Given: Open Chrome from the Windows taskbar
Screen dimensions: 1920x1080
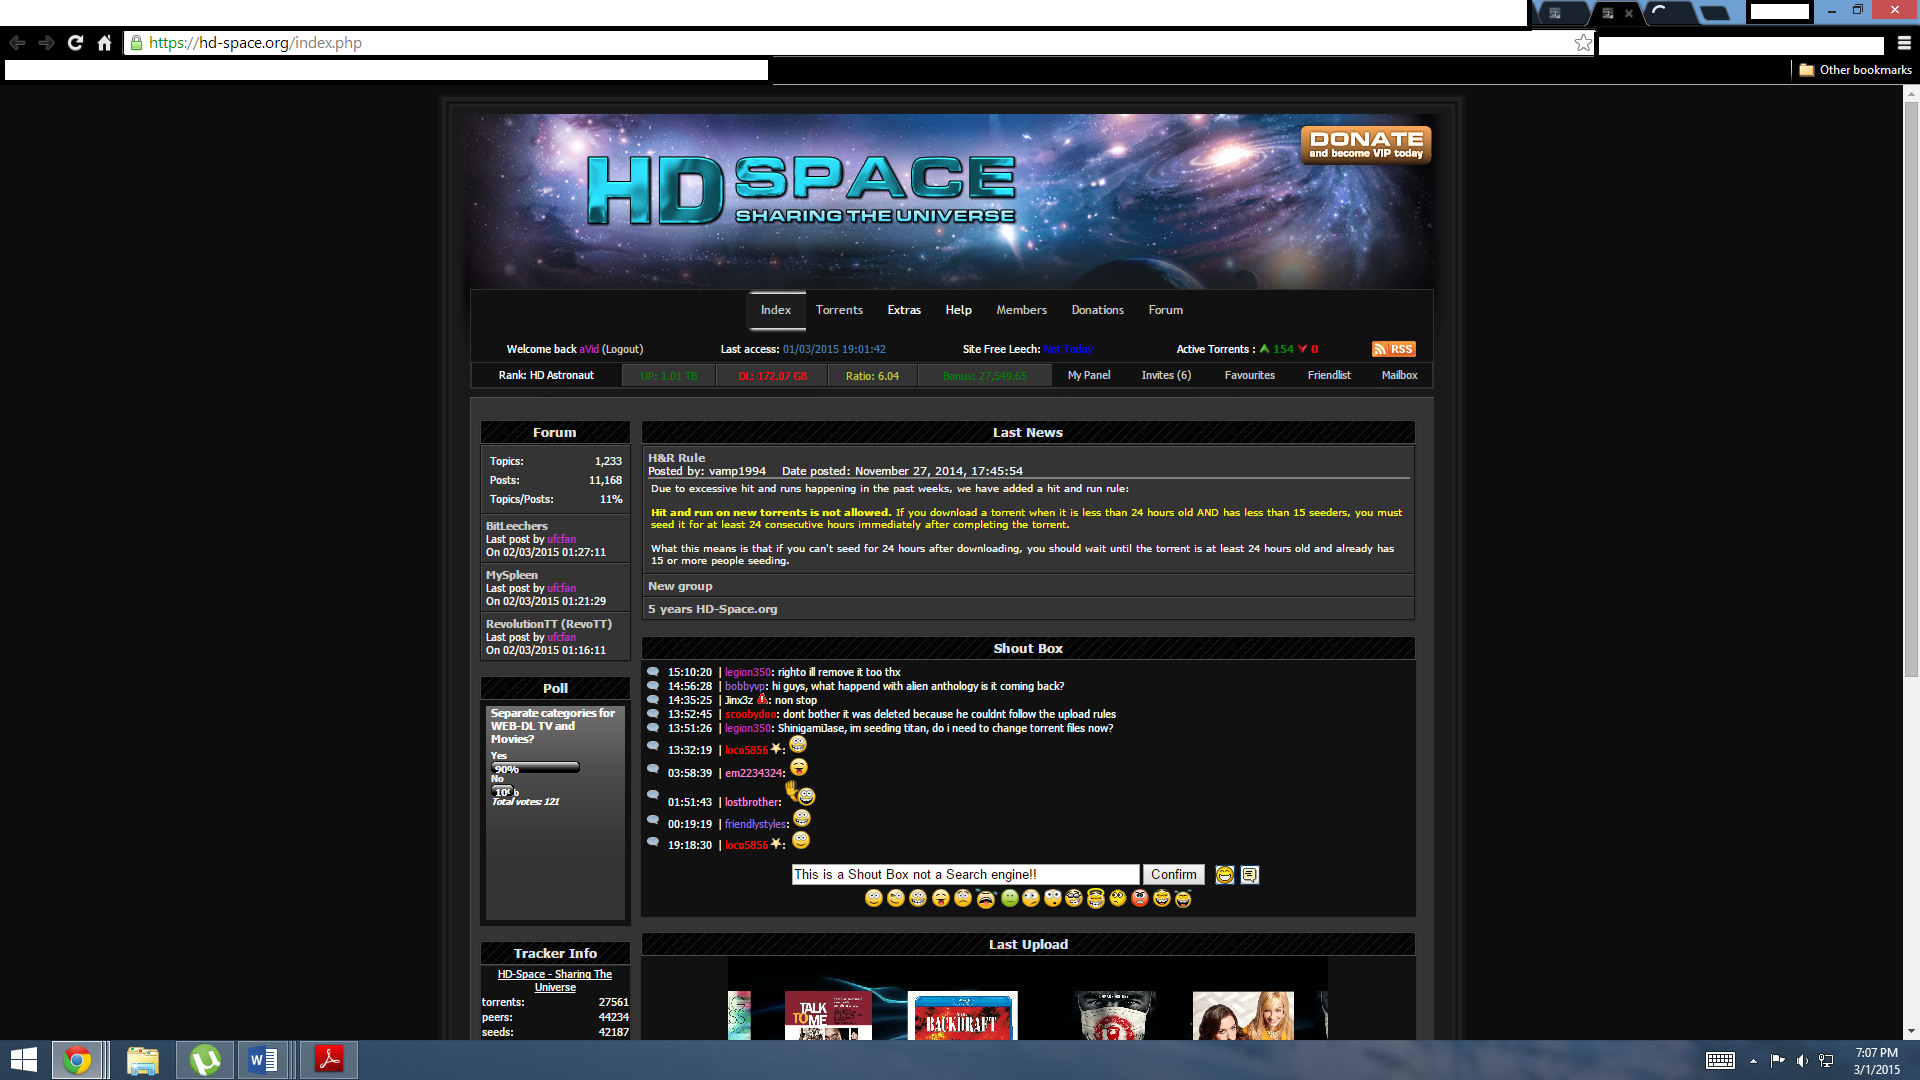Looking at the screenshot, I should pos(77,1060).
